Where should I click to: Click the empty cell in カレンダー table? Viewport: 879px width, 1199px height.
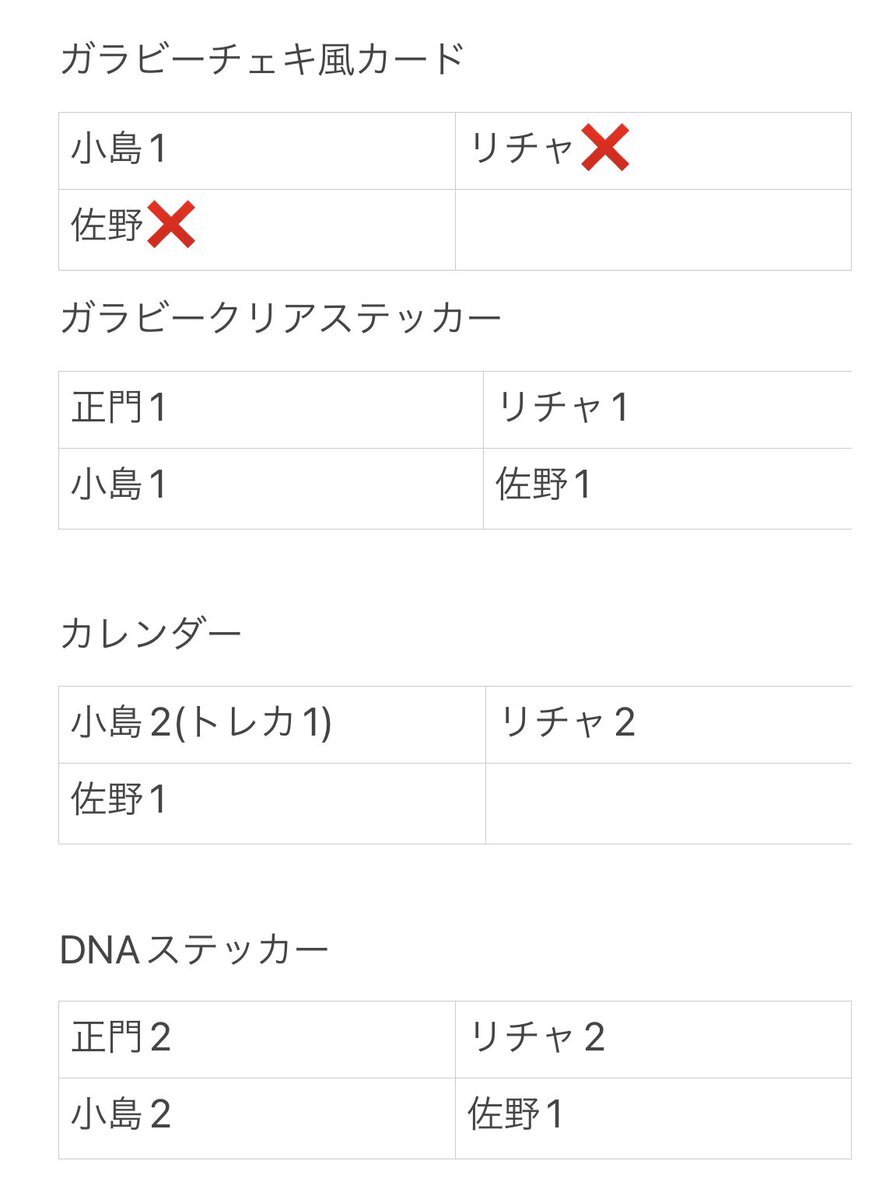(669, 804)
